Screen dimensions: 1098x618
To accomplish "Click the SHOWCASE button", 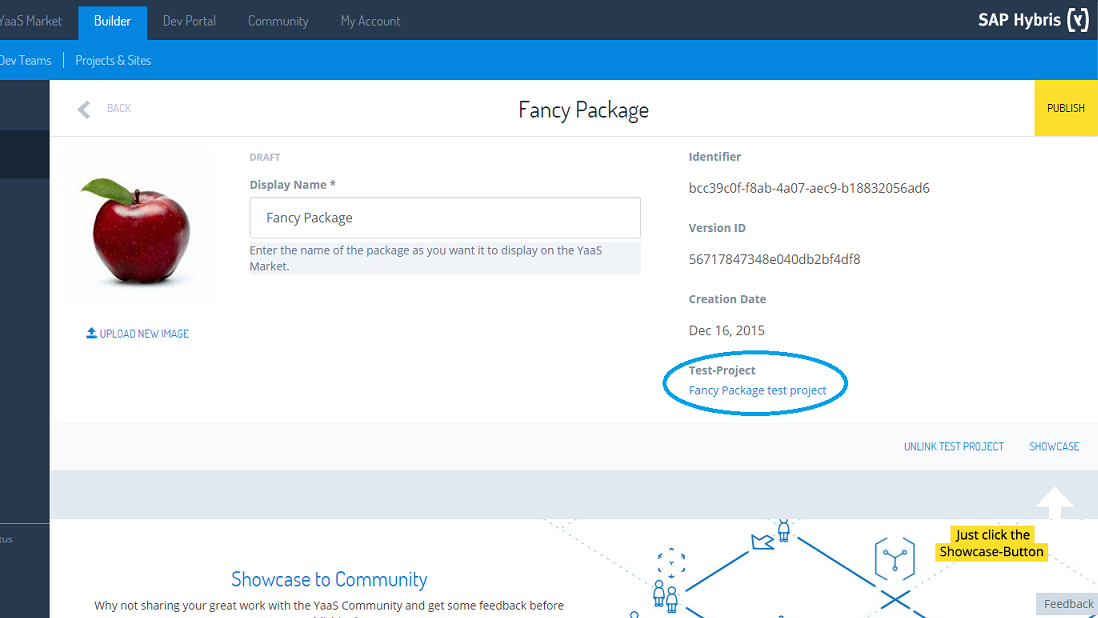I will [1054, 447].
